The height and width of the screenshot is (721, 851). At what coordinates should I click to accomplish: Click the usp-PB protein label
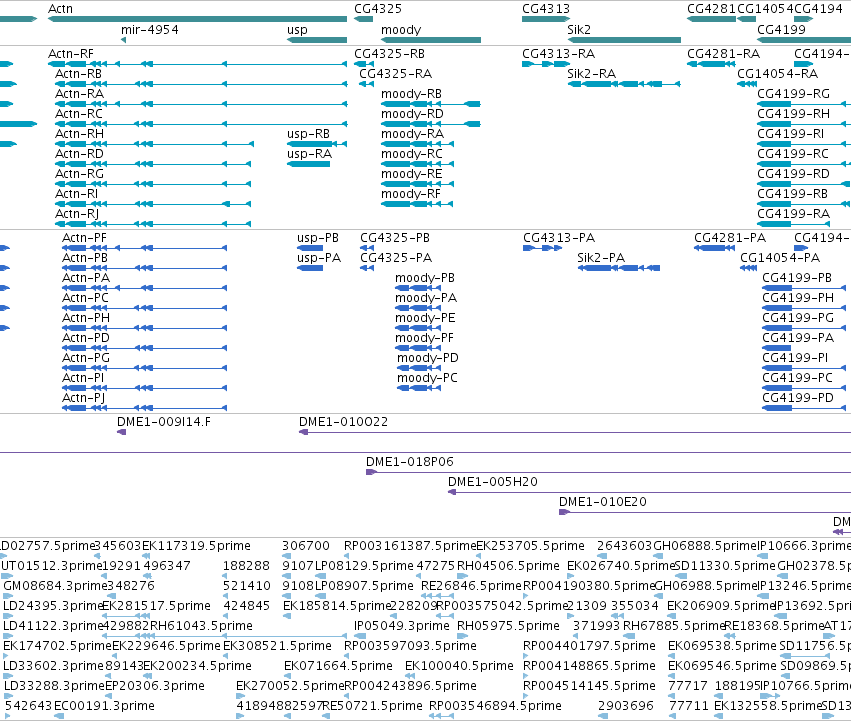pyautogui.click(x=317, y=238)
